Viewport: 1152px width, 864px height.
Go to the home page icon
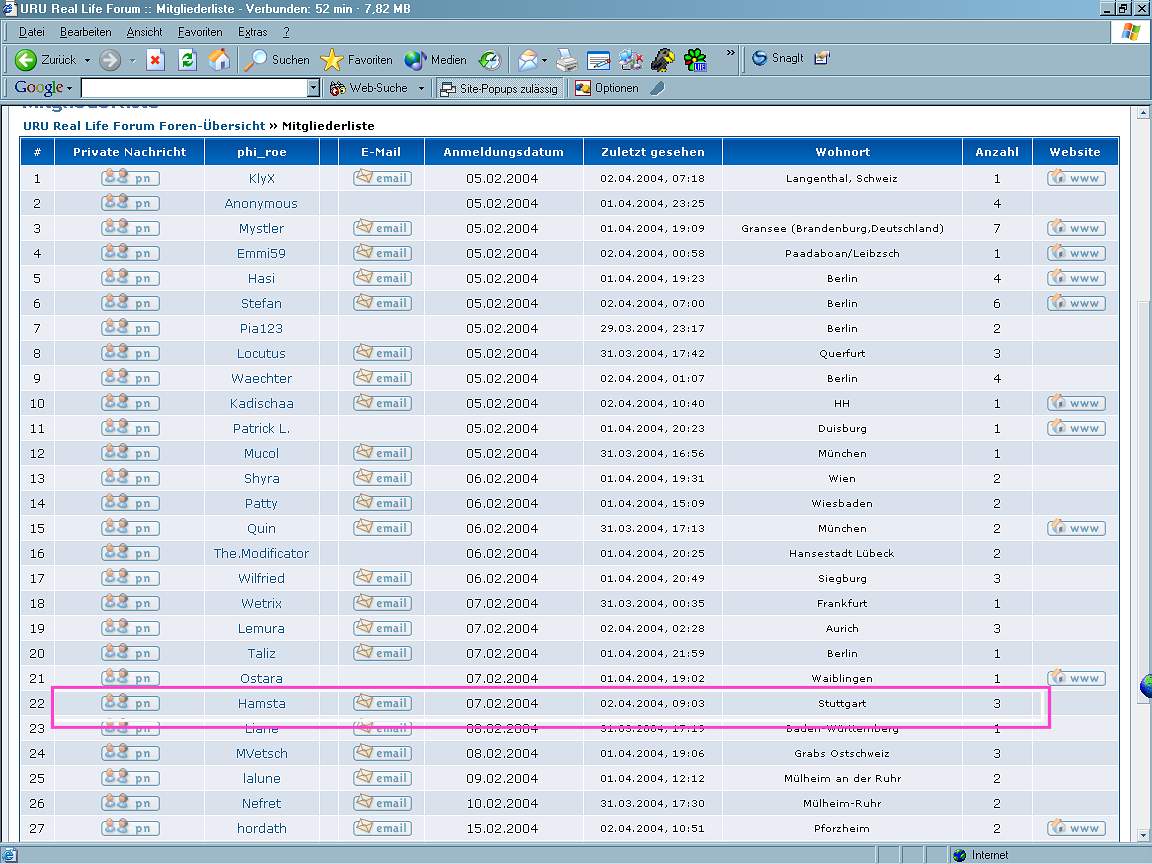pyautogui.click(x=219, y=60)
